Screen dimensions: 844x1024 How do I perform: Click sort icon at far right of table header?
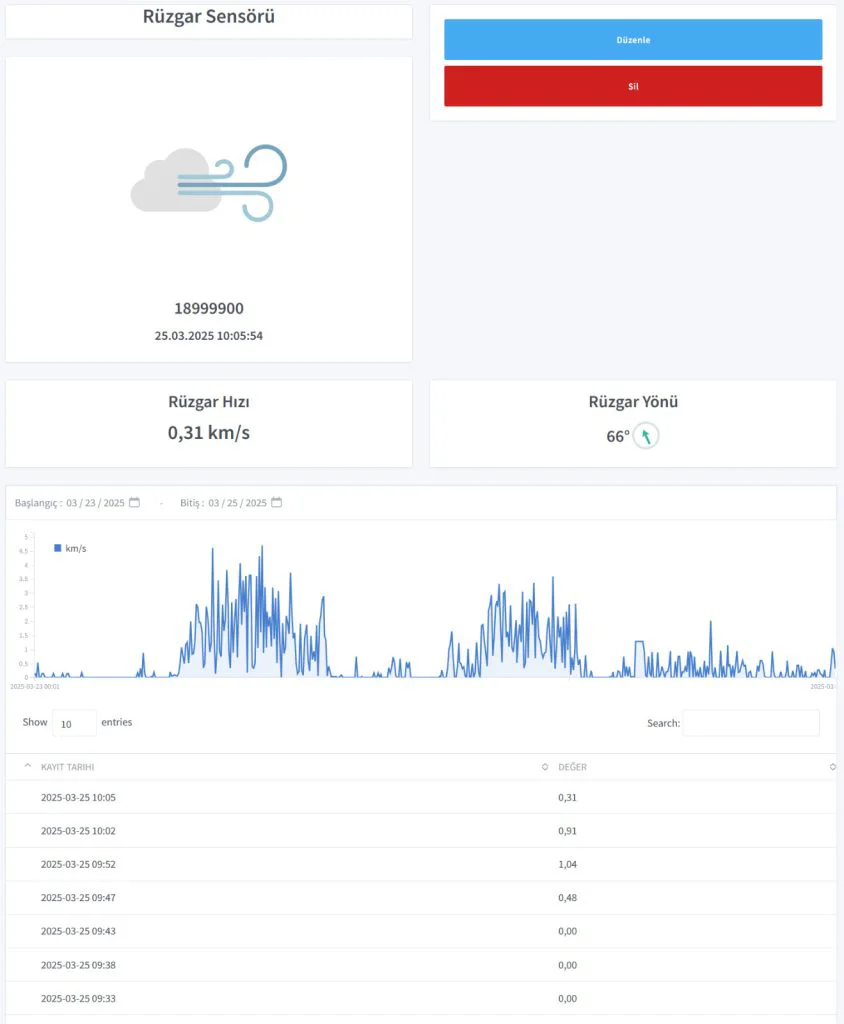pos(832,767)
